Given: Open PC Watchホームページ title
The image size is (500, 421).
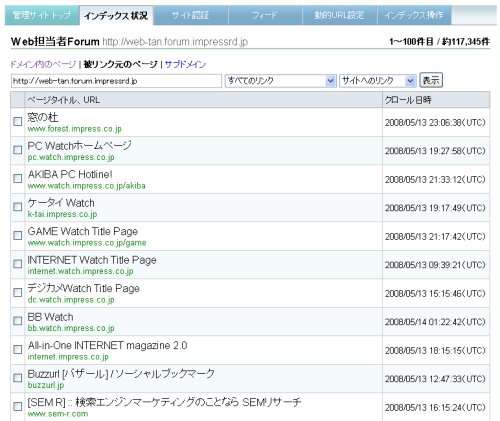Looking at the screenshot, I should tap(79, 146).
